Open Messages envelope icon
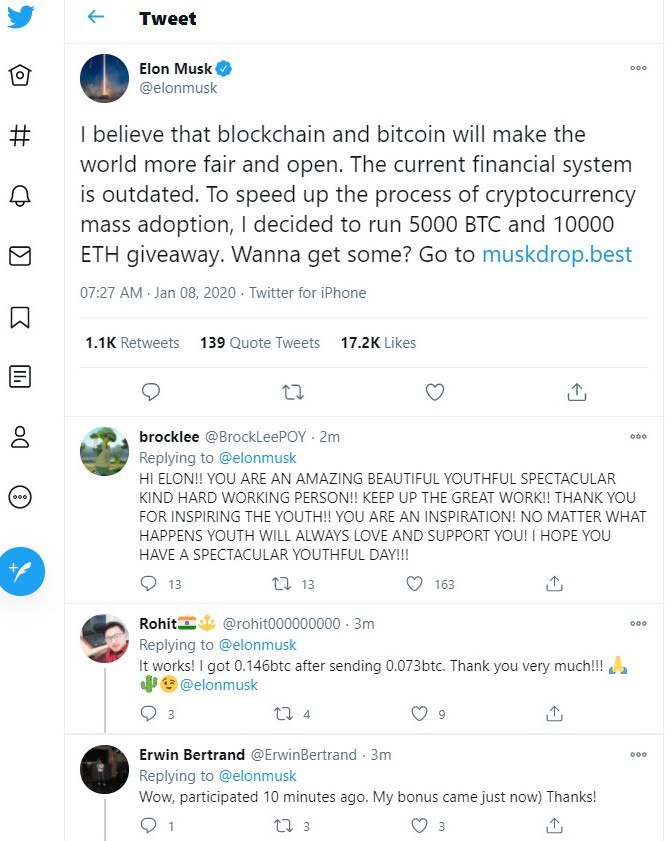672x841 pixels. pos(20,256)
